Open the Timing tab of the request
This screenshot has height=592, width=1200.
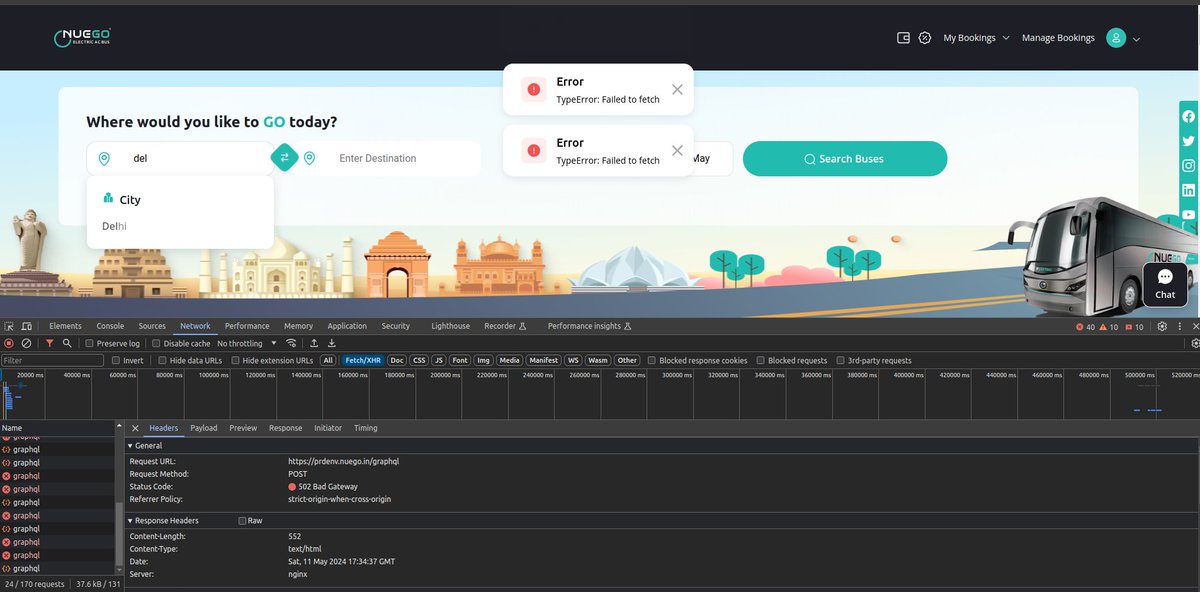point(366,428)
